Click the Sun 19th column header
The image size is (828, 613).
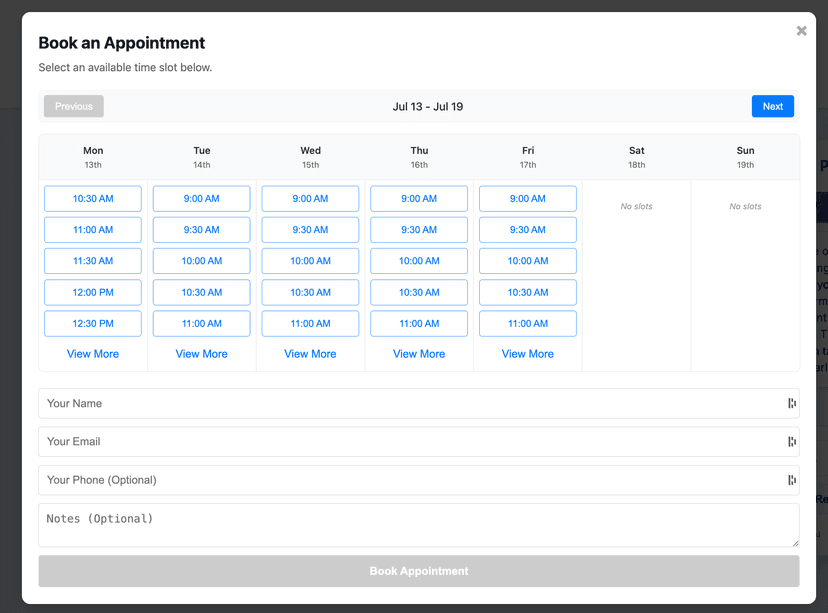pyautogui.click(x=746, y=157)
